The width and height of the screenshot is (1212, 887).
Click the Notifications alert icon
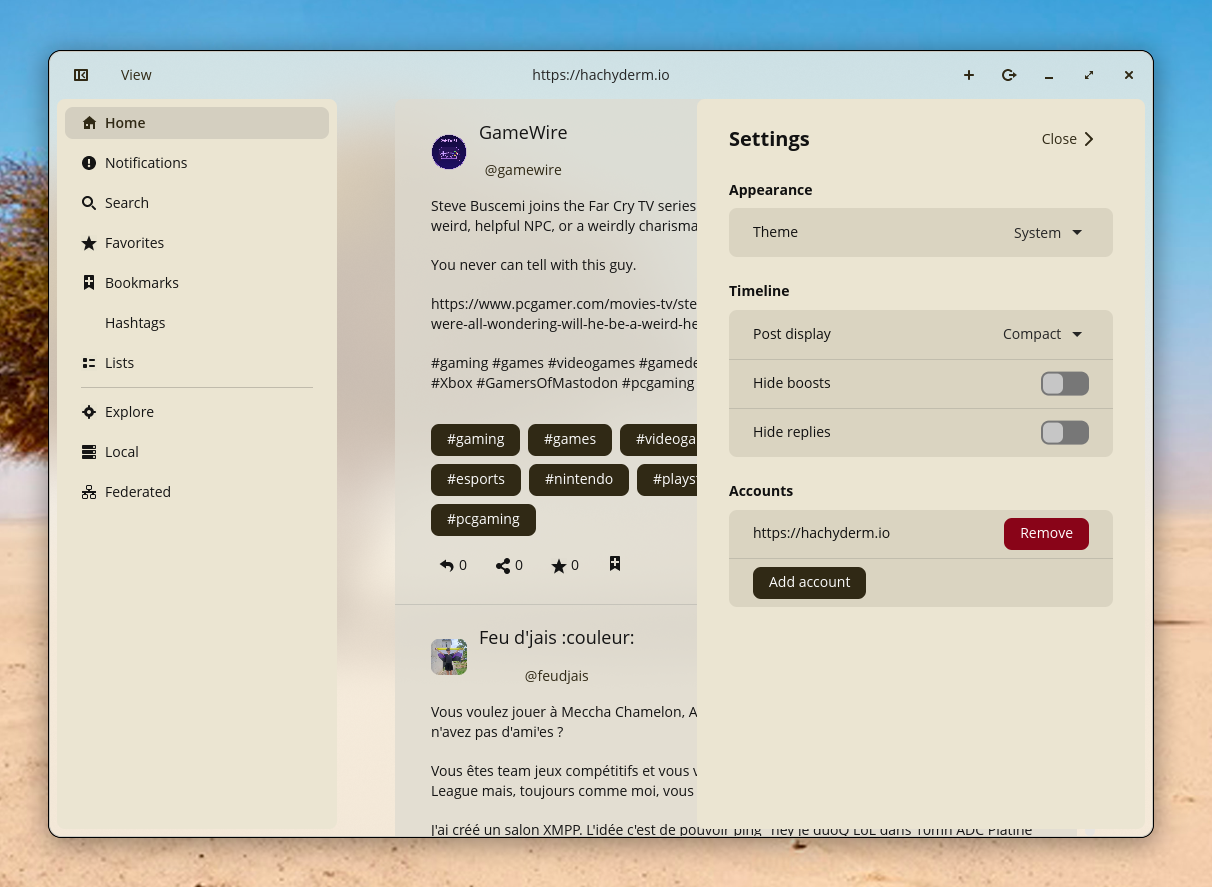click(89, 163)
